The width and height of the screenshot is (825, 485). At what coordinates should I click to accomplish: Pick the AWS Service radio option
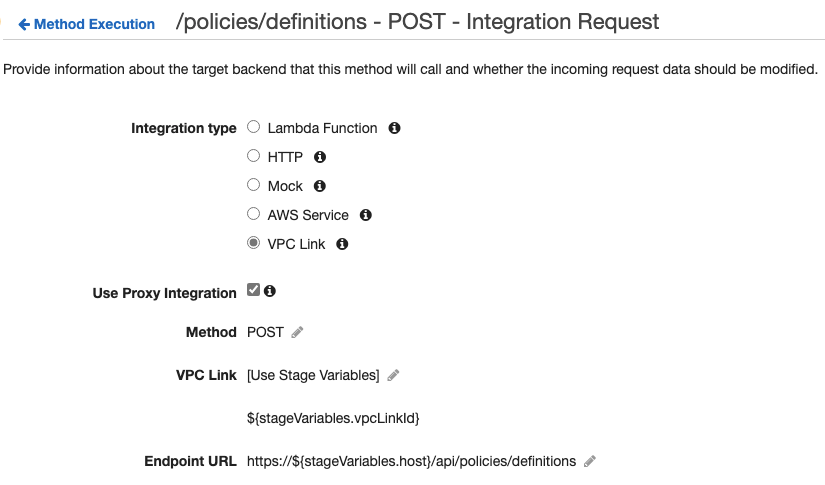(x=254, y=214)
